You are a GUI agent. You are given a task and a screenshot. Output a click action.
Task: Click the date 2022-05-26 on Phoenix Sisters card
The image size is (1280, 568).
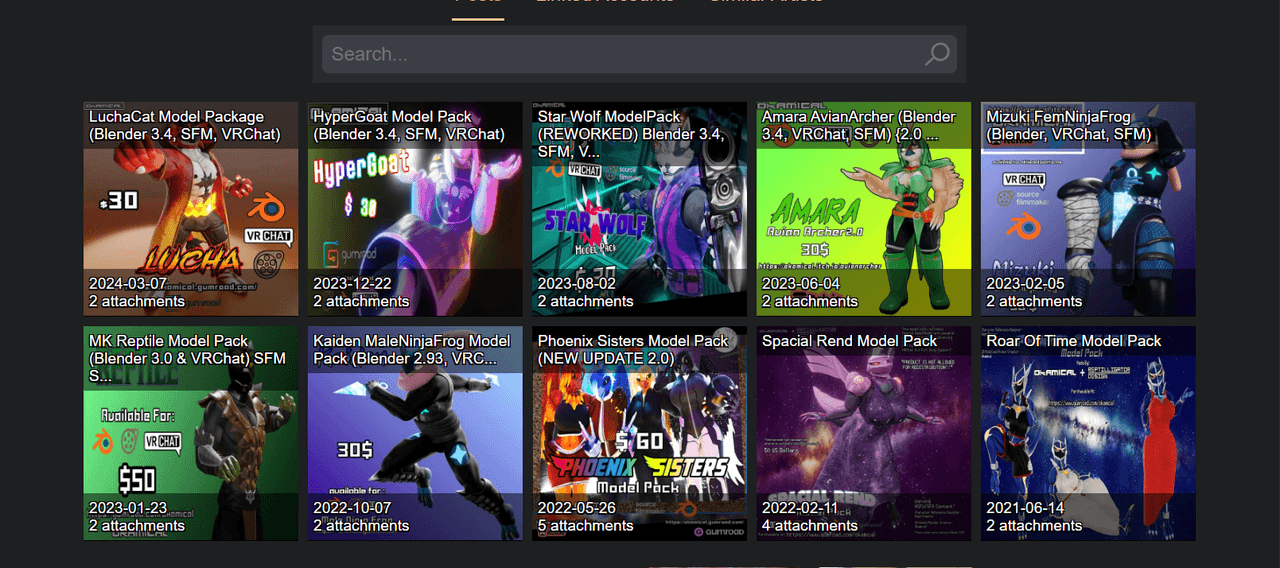point(577,508)
